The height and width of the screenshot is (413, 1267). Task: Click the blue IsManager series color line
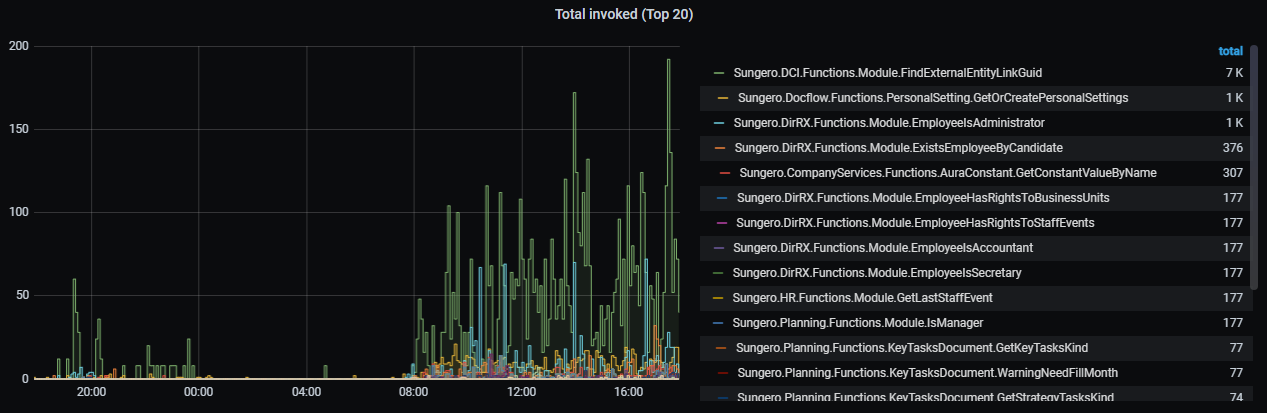(x=718, y=323)
